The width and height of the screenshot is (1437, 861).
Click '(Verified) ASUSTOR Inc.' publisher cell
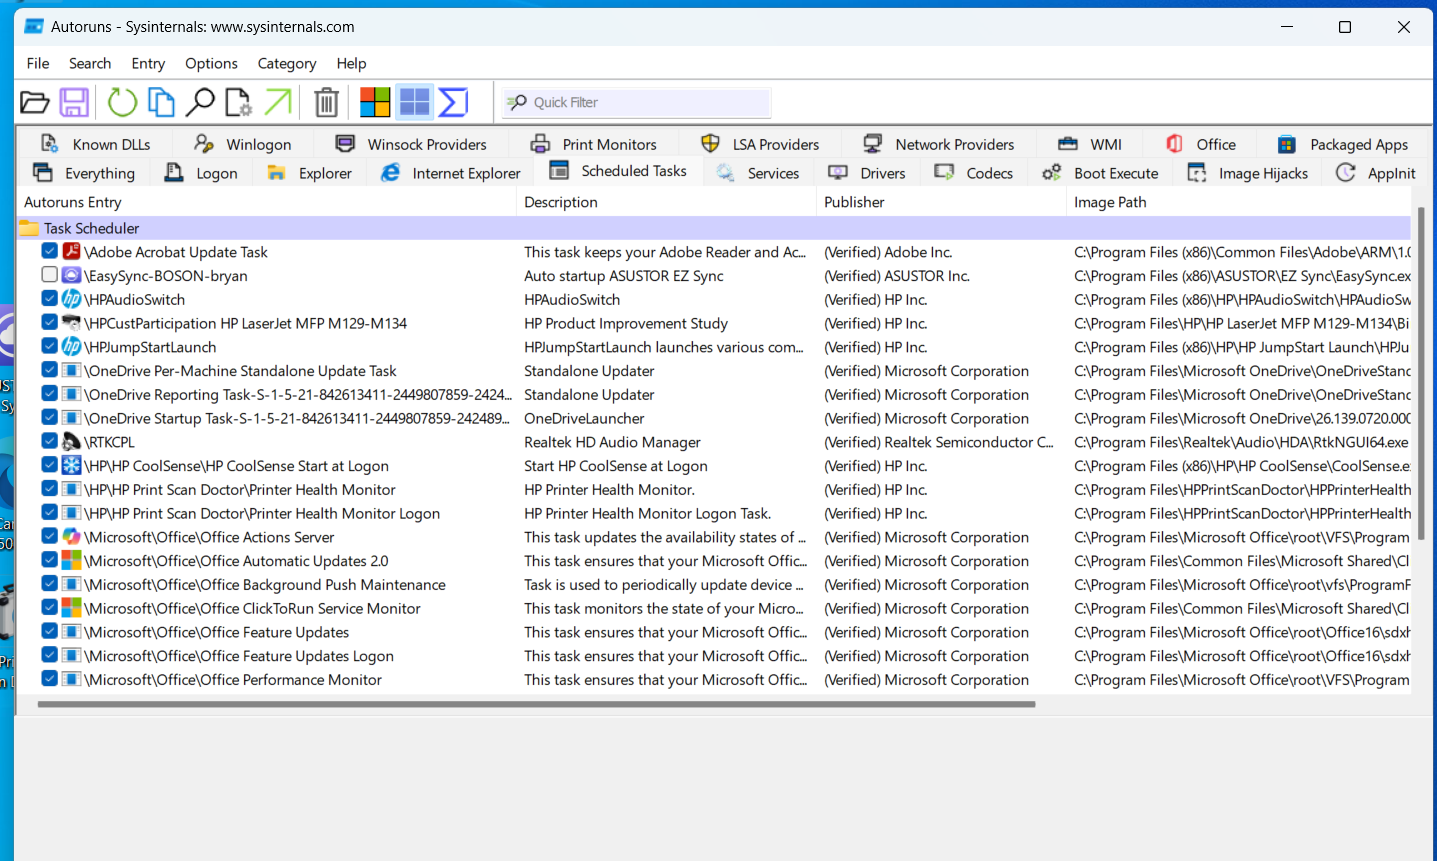(897, 276)
